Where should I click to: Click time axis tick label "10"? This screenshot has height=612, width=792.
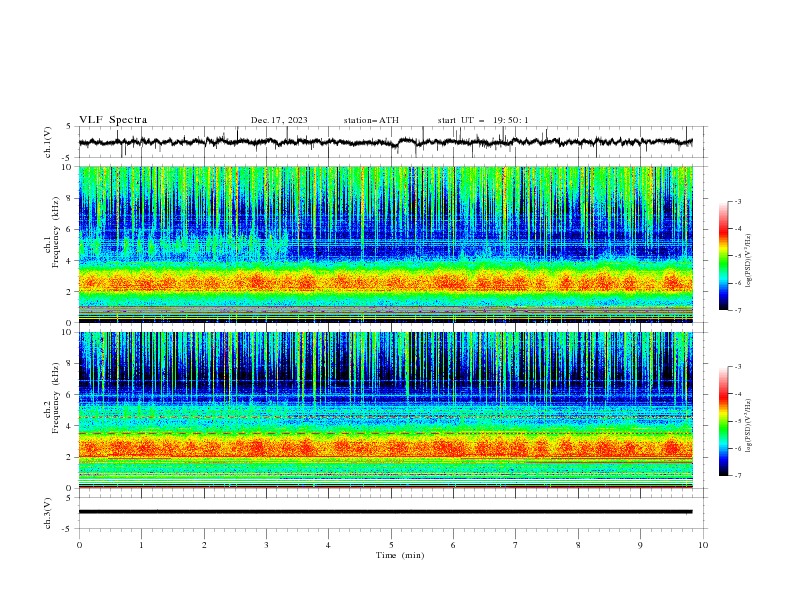703,545
